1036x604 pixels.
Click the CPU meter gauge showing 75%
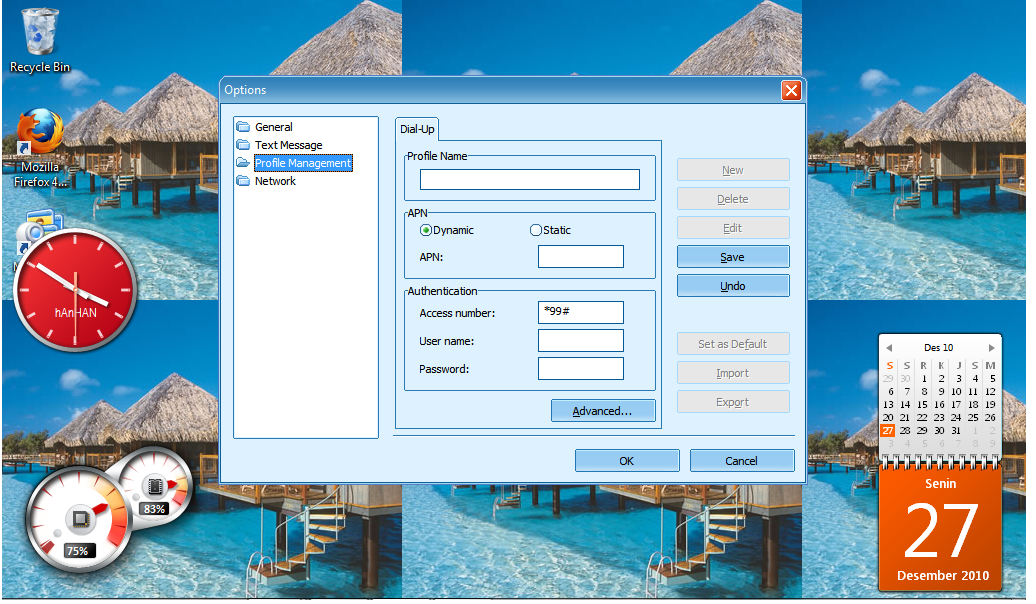[x=77, y=519]
